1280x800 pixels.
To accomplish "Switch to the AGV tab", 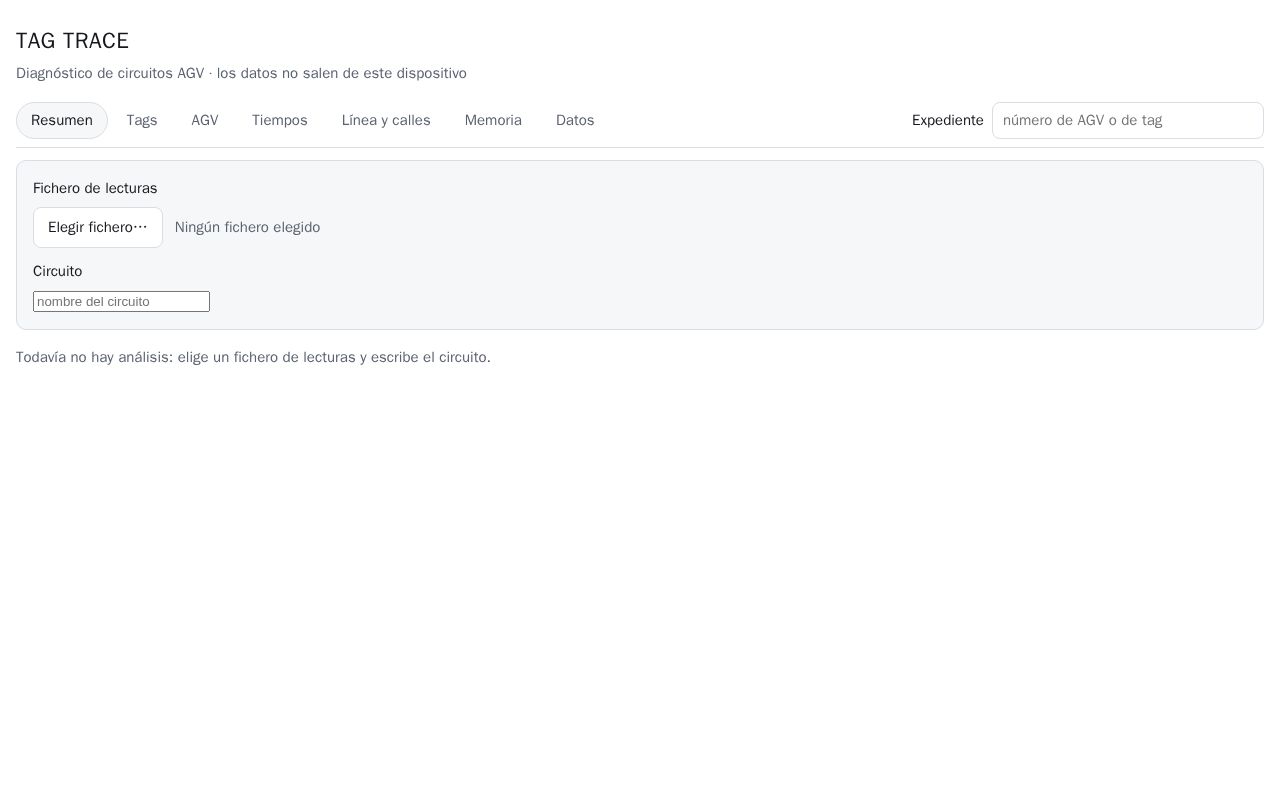I will (205, 120).
